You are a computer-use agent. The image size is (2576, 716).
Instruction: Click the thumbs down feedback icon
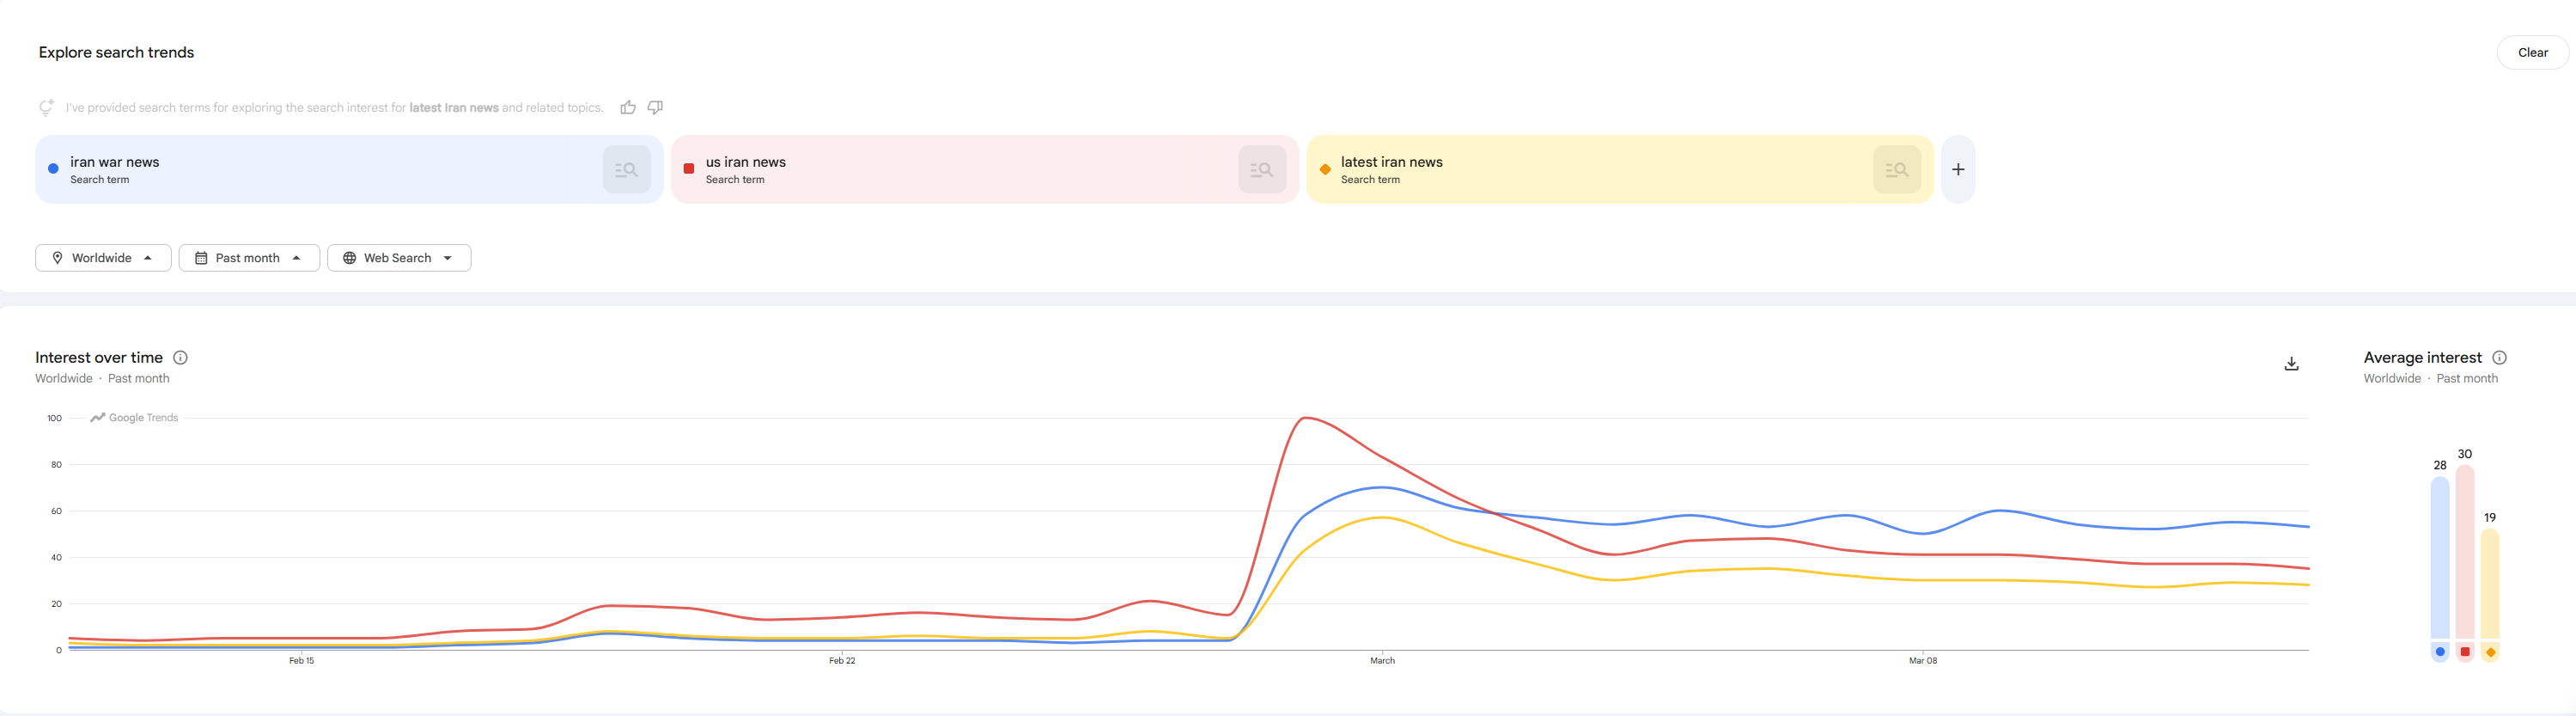[x=655, y=108]
